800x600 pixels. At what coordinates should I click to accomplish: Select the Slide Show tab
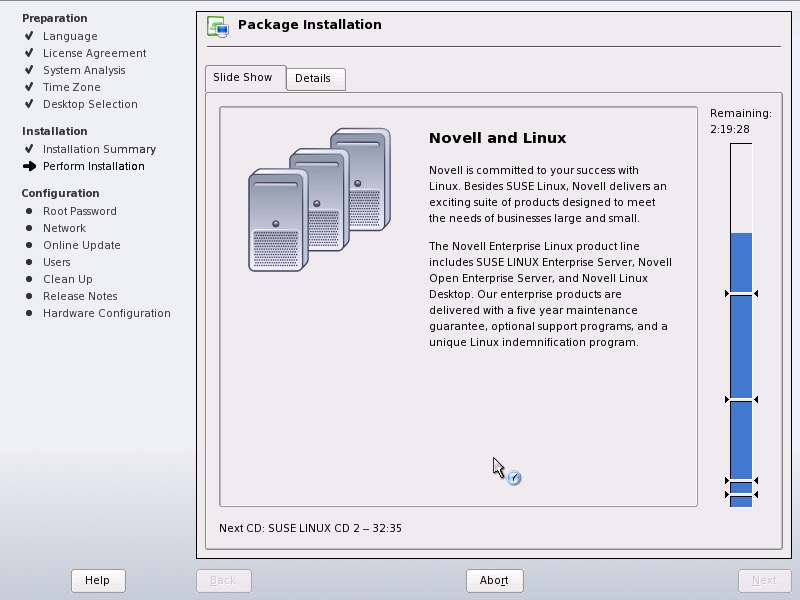tap(245, 78)
